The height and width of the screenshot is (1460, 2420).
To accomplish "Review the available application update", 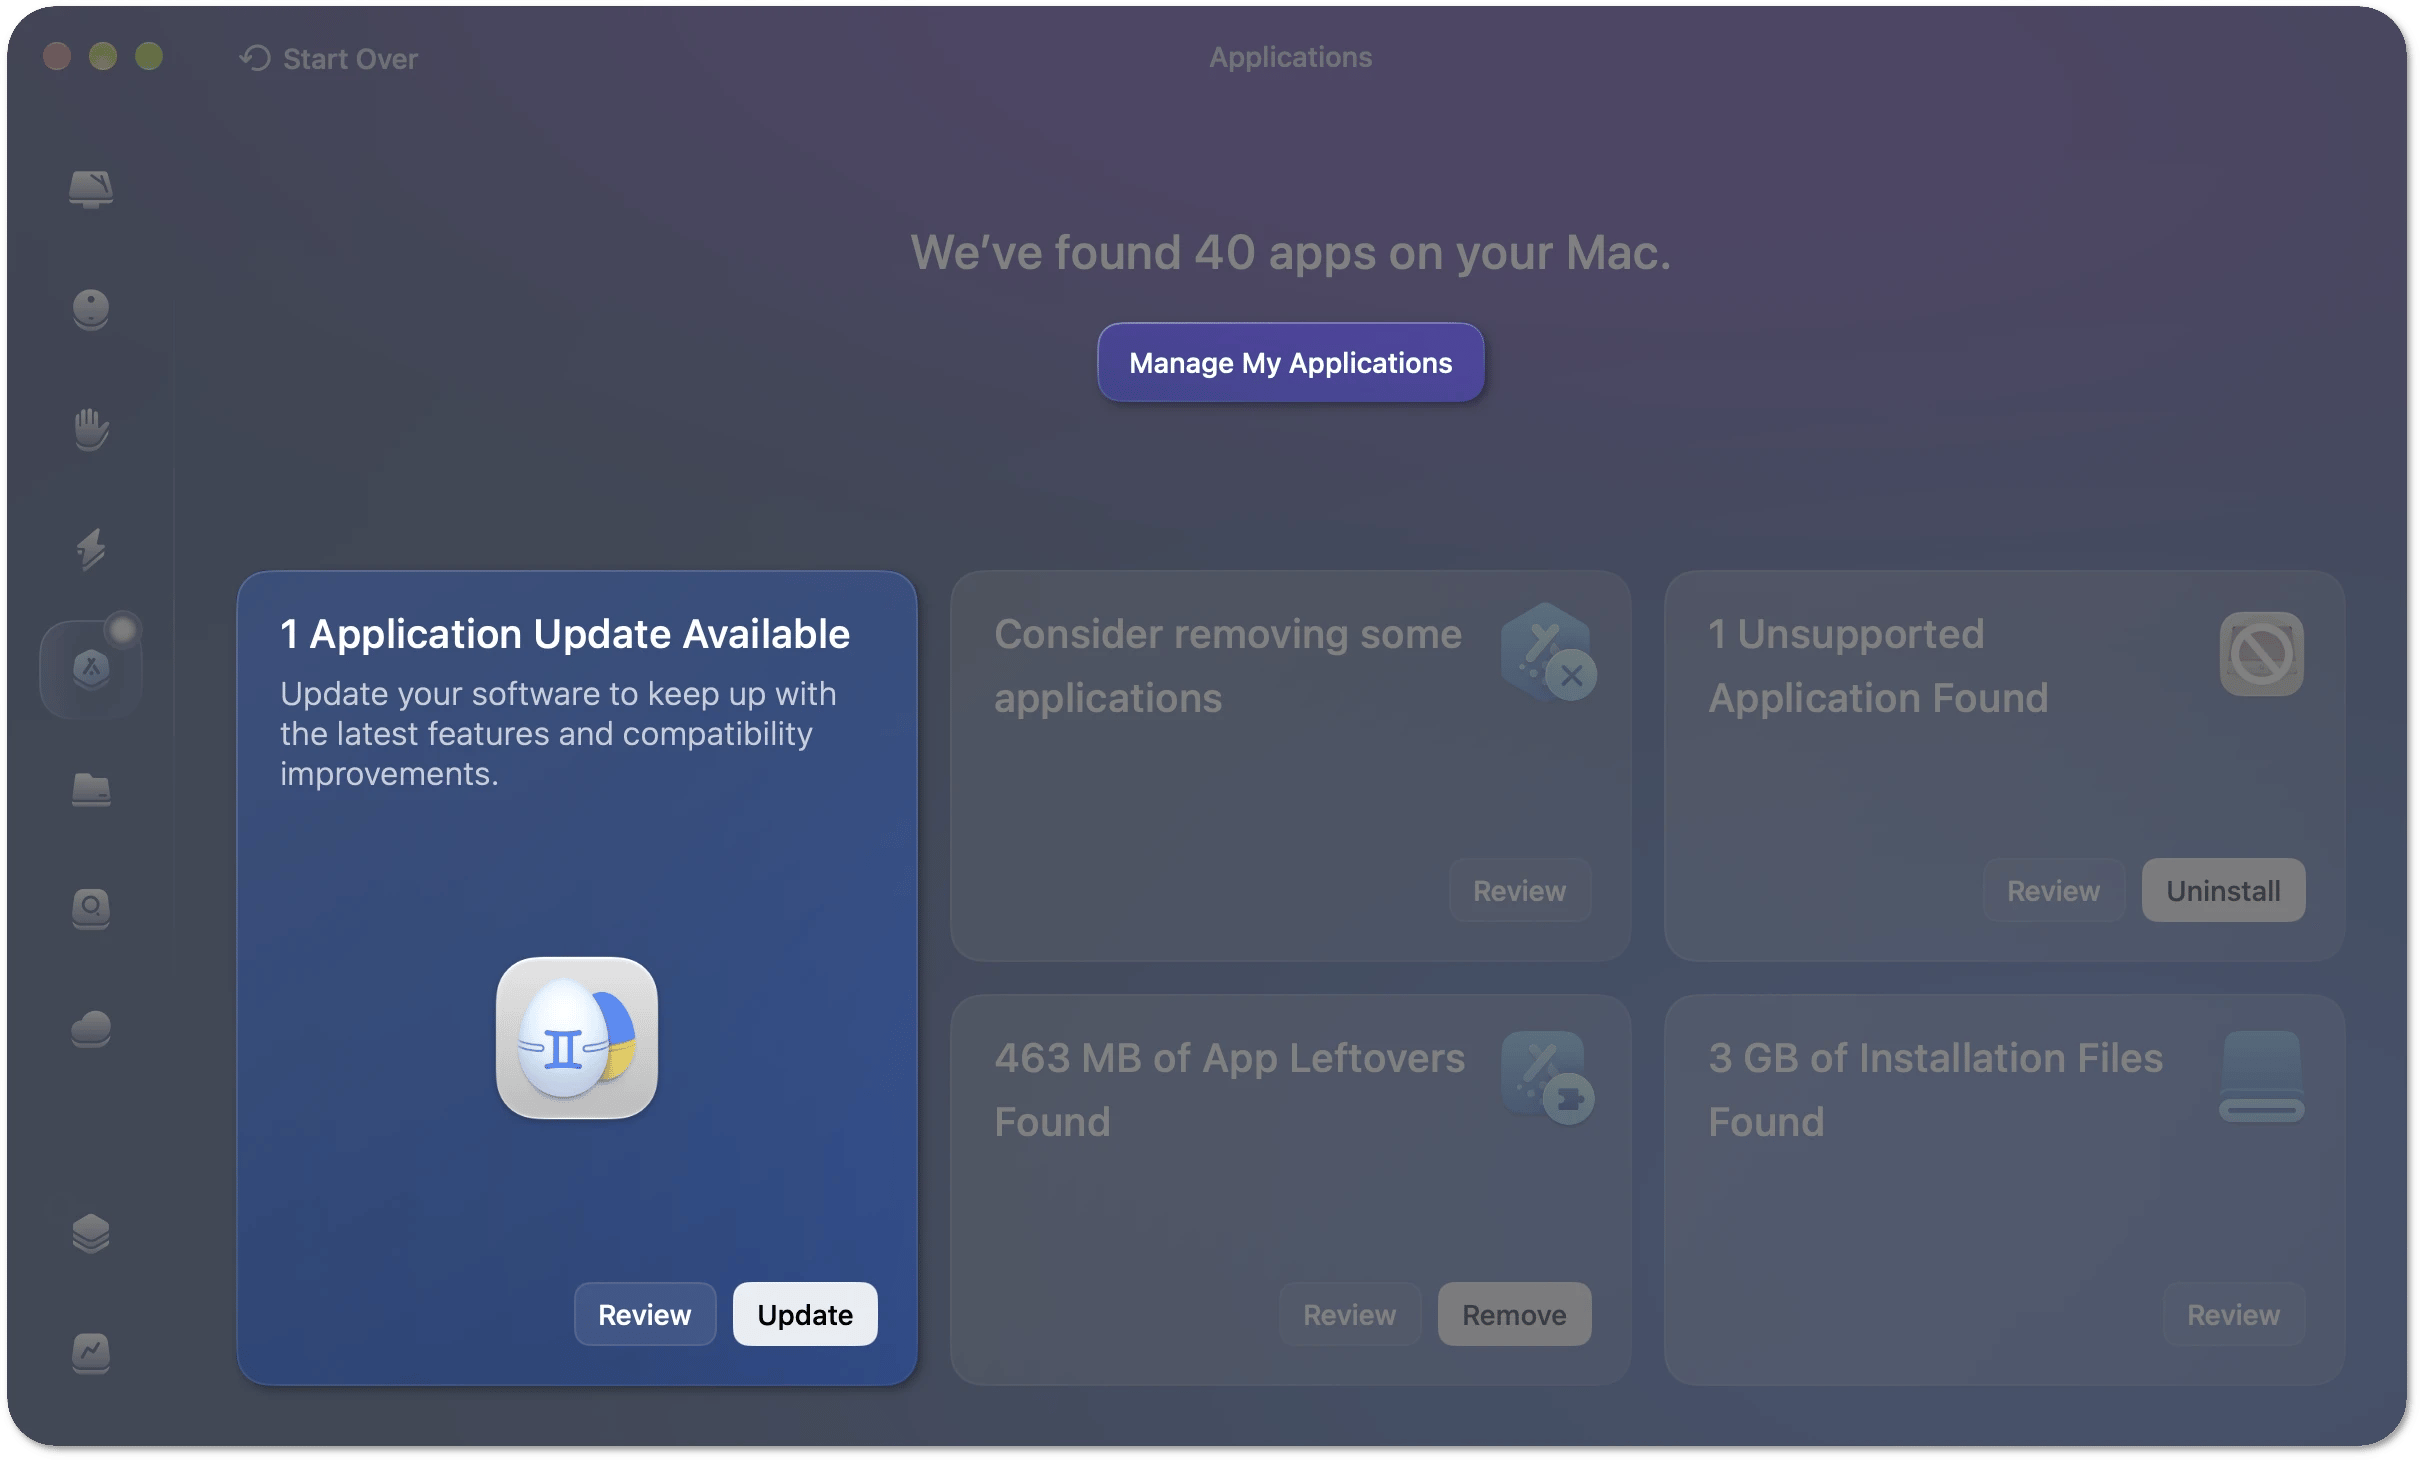I will click(x=644, y=1314).
